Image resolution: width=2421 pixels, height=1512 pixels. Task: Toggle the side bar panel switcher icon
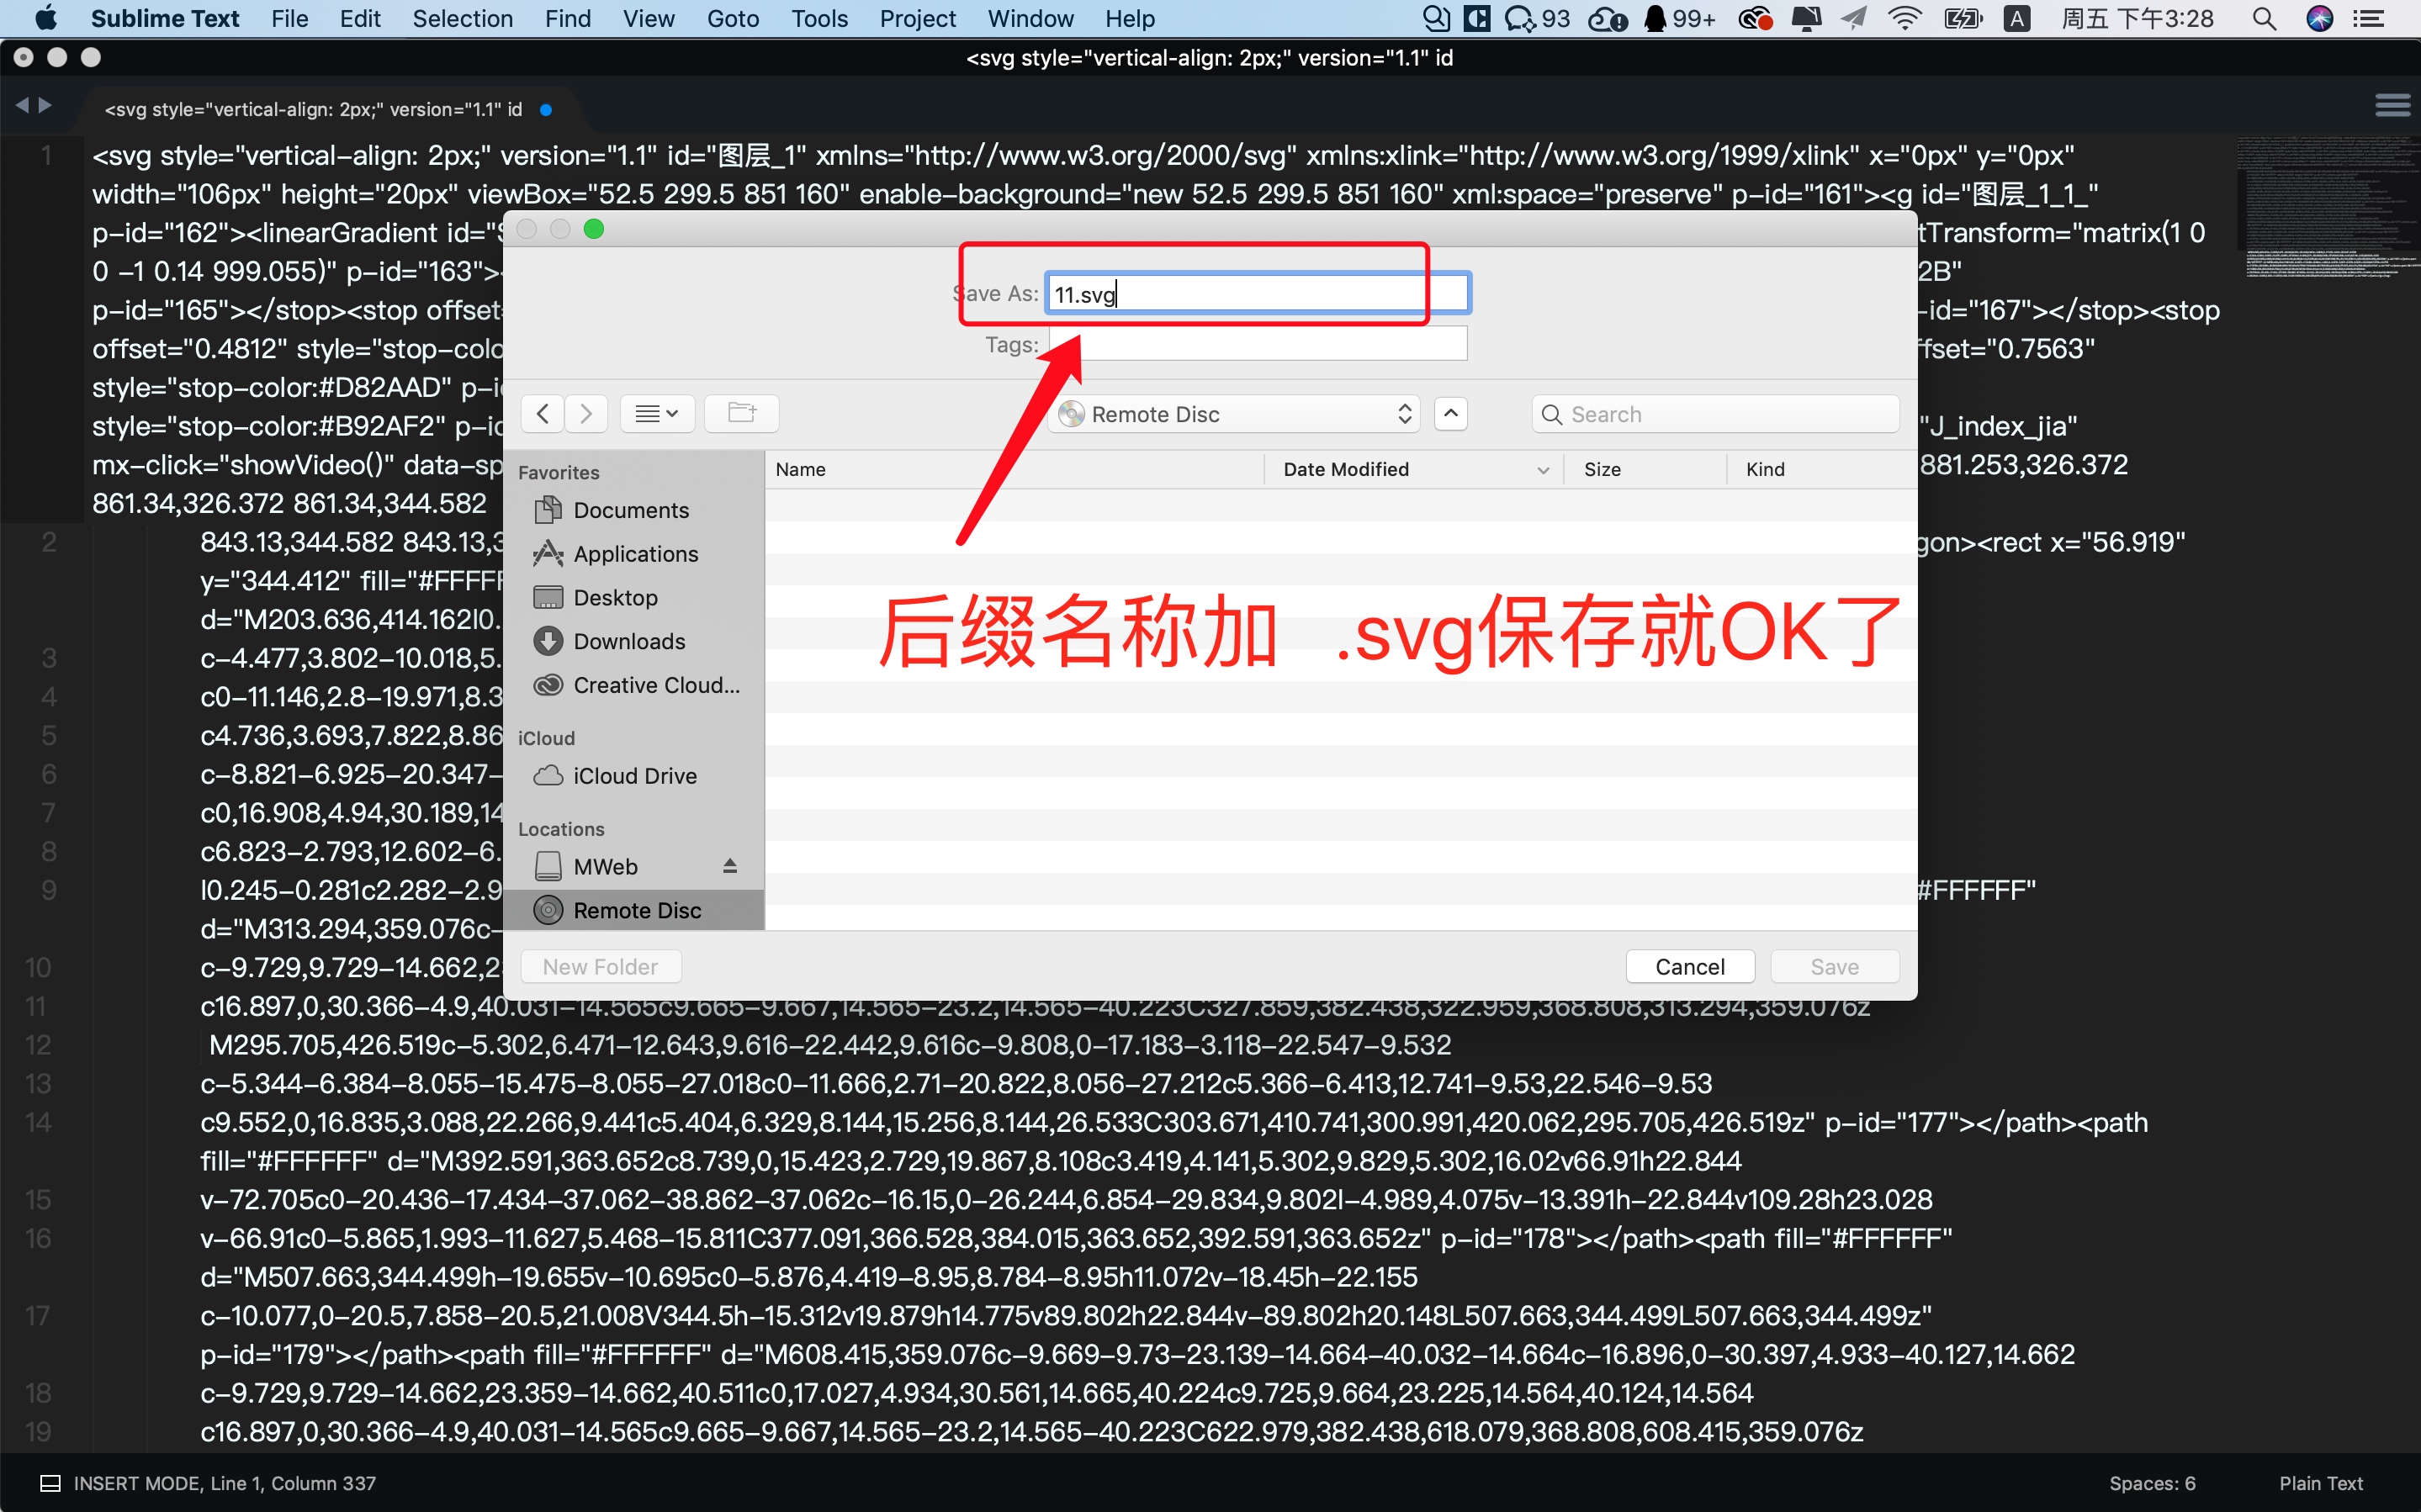tap(50, 1483)
